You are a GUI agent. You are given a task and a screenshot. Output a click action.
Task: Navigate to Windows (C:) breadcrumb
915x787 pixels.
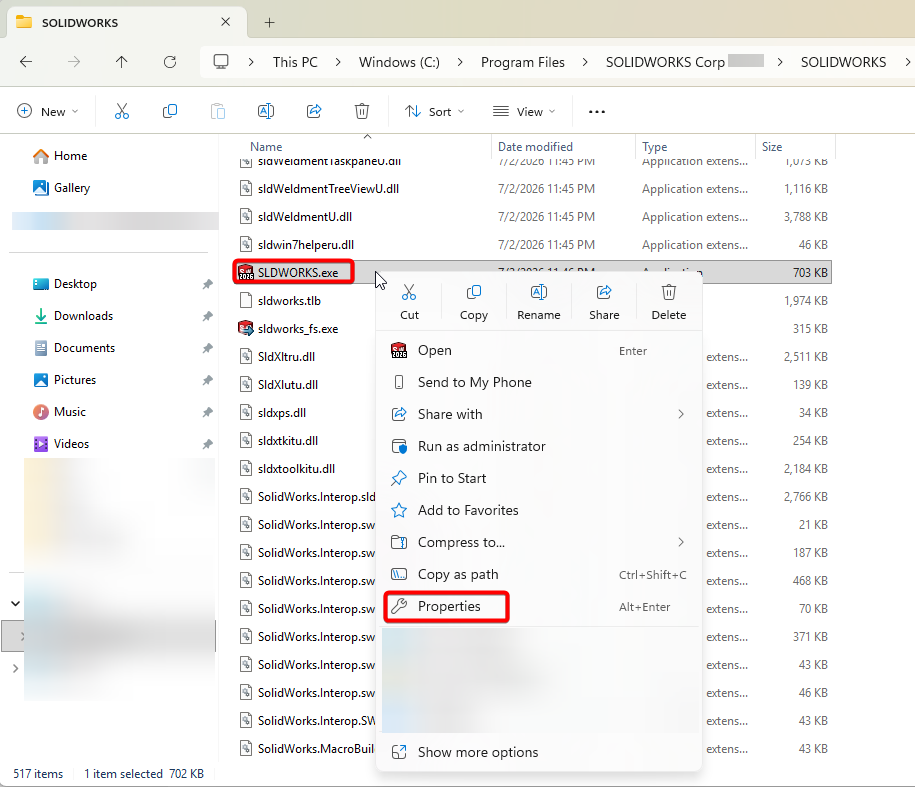pyautogui.click(x=399, y=62)
